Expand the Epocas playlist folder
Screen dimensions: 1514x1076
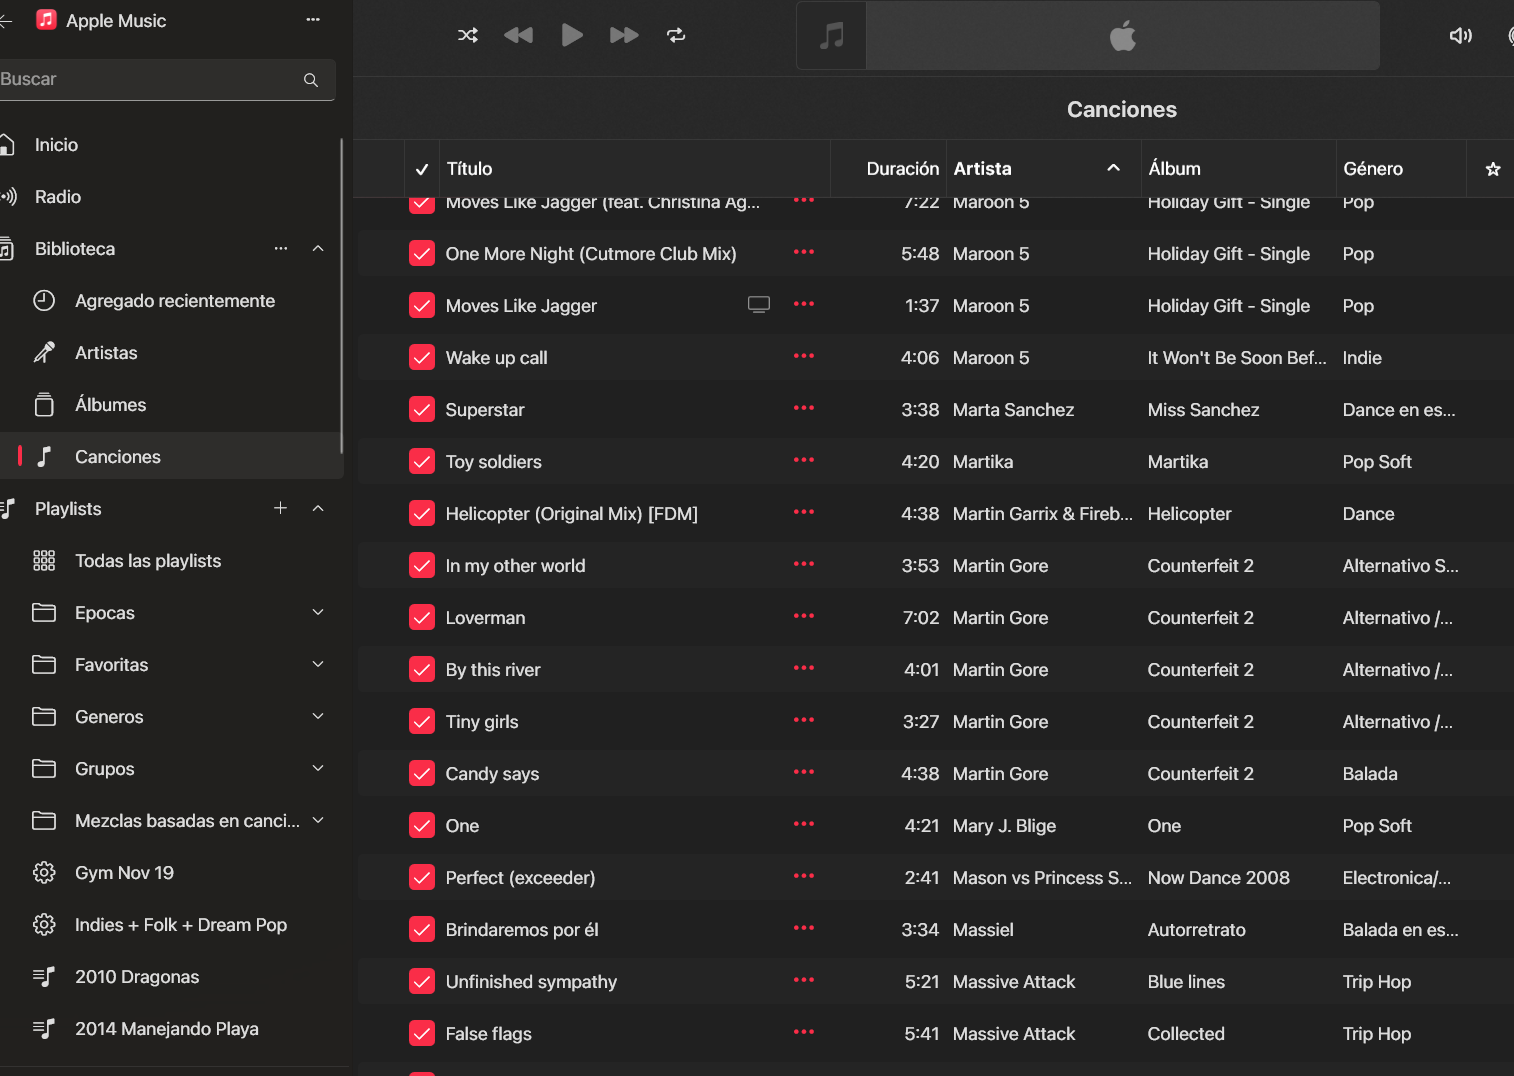[318, 613]
